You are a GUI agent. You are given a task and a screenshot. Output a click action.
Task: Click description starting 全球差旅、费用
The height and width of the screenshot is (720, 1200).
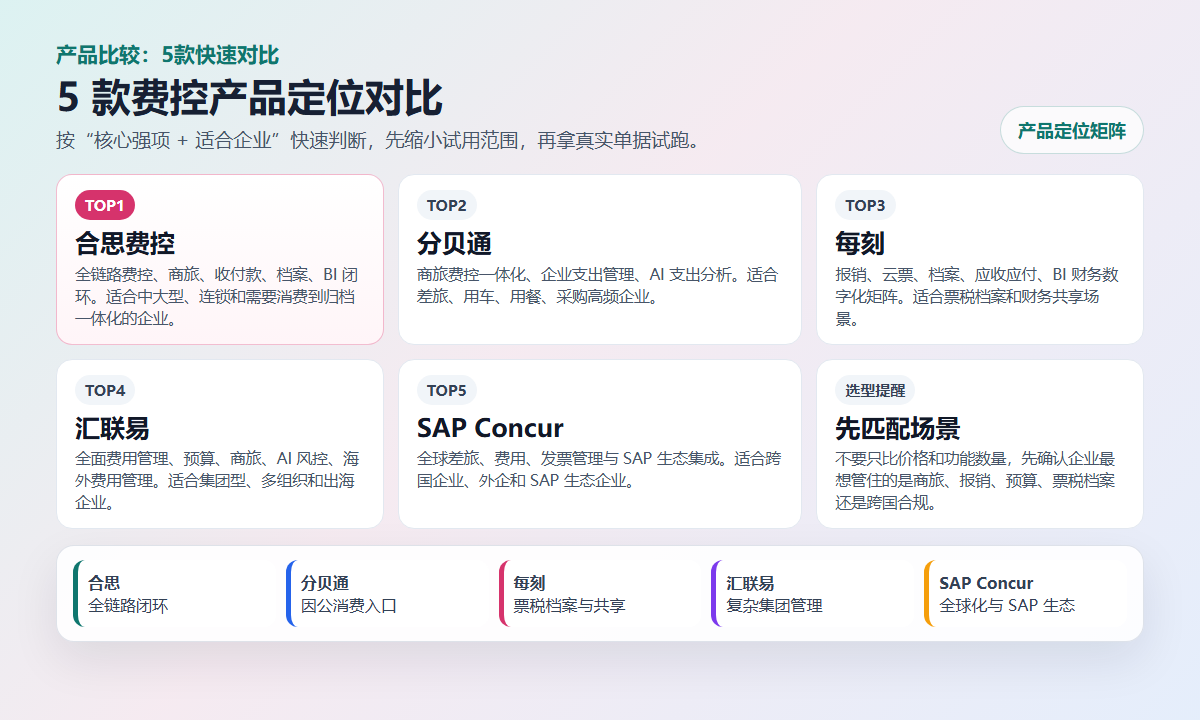tap(599, 470)
